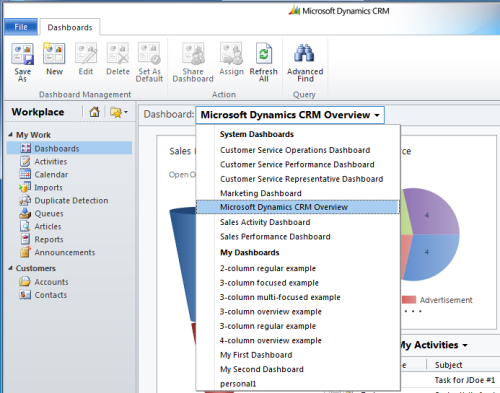This screenshot has height=393, width=500.
Task: Select 3-column focused example dashboard
Action: [x=269, y=283]
